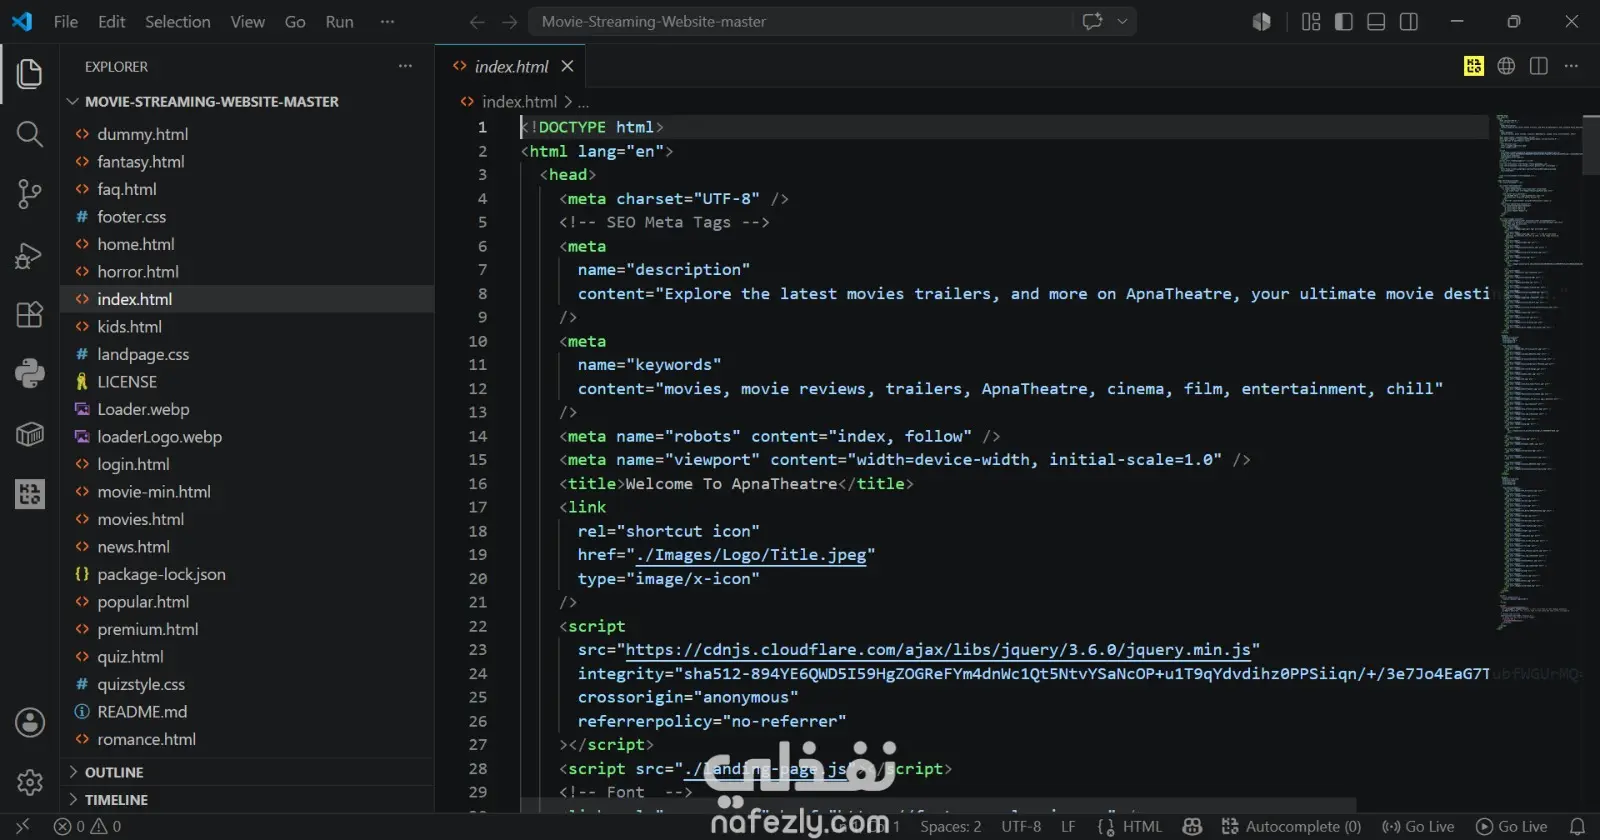Screen dimensions: 1600x840
Task: Toggle the Secondary Side Bar visibility
Action: click(x=1409, y=21)
